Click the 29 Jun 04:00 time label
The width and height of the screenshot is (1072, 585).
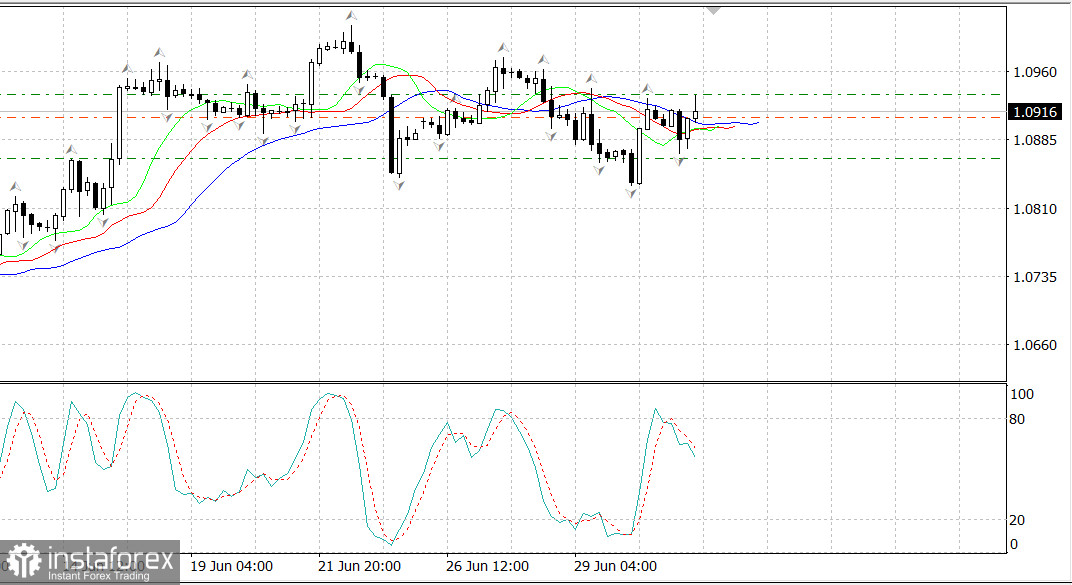615,566
